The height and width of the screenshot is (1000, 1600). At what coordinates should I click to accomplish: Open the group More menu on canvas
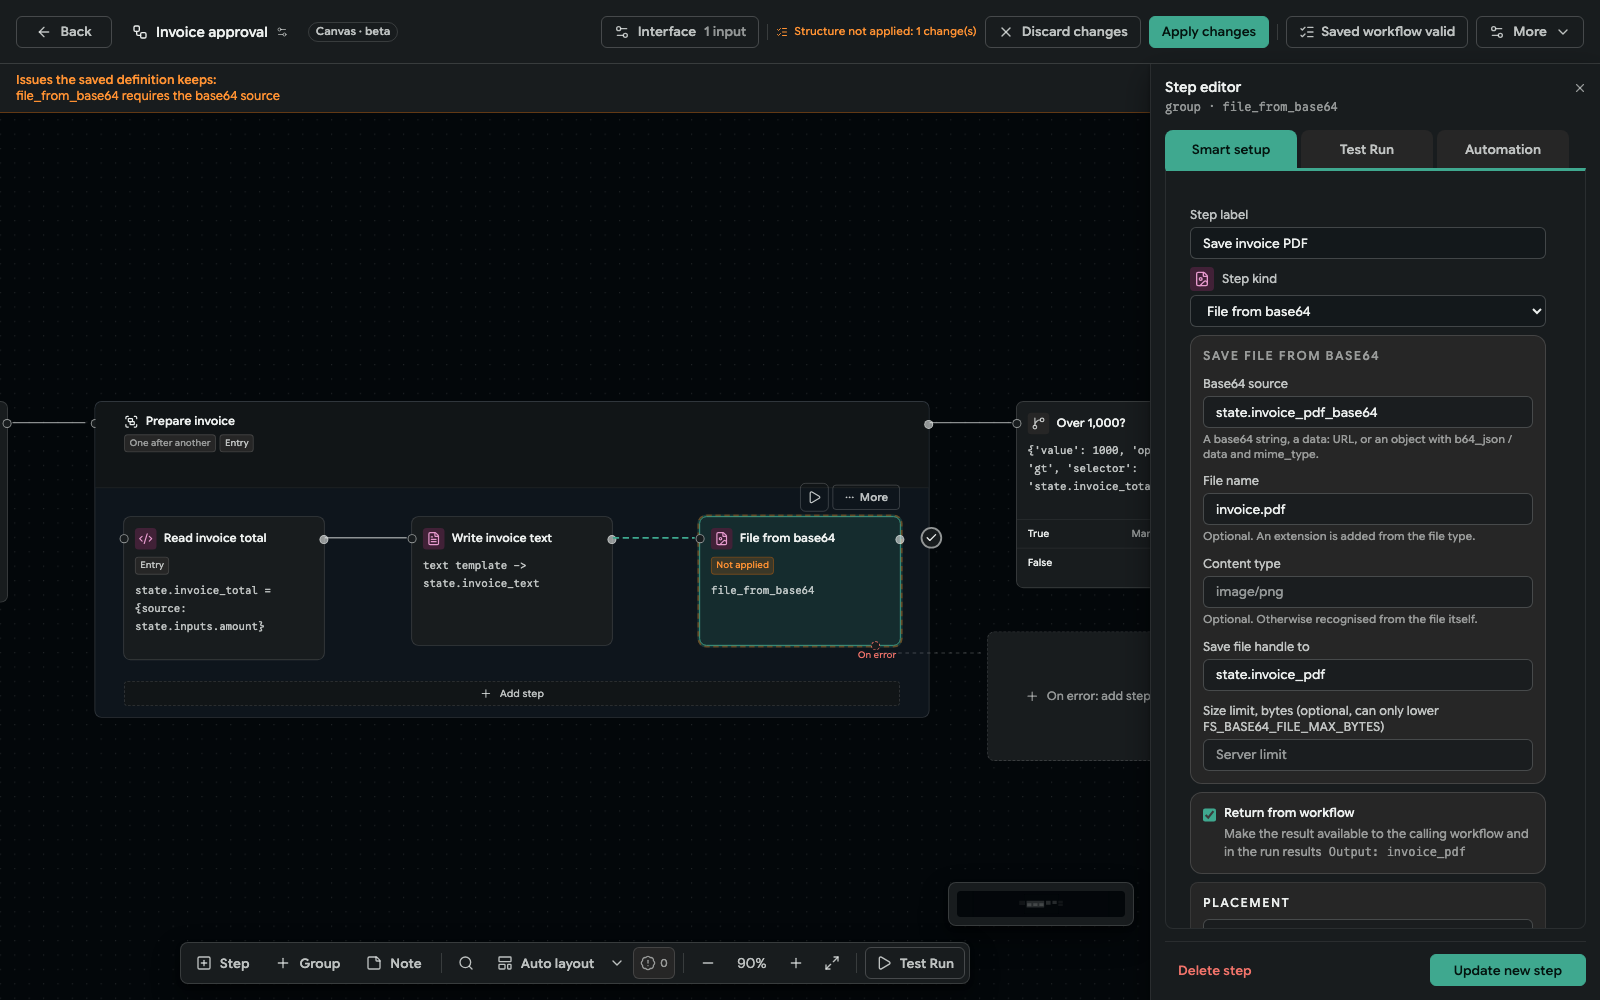(x=866, y=497)
